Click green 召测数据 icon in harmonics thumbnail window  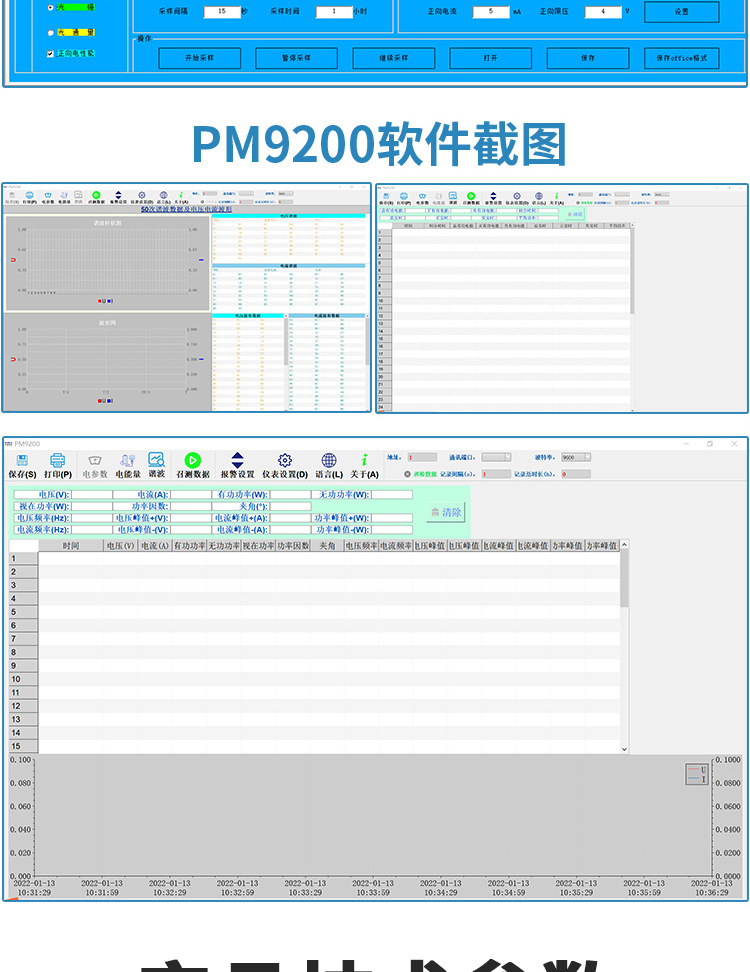click(x=96, y=195)
